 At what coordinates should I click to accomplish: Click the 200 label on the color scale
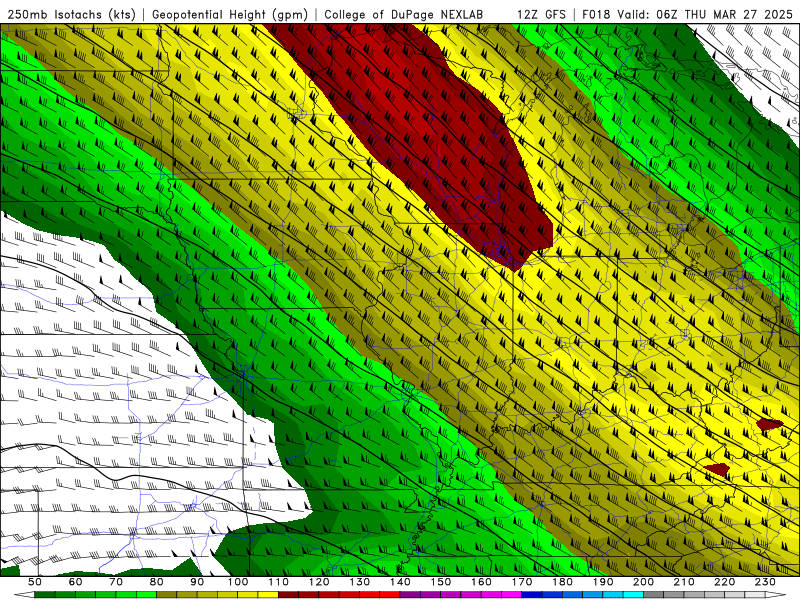(x=643, y=582)
